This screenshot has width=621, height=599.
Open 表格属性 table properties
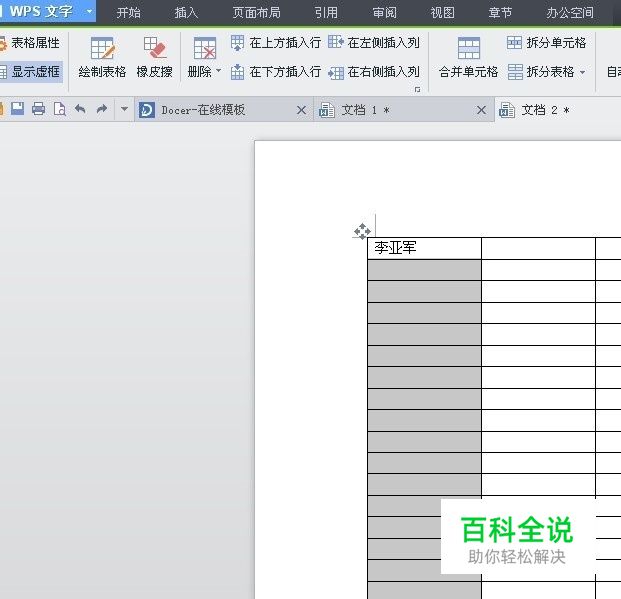30,43
